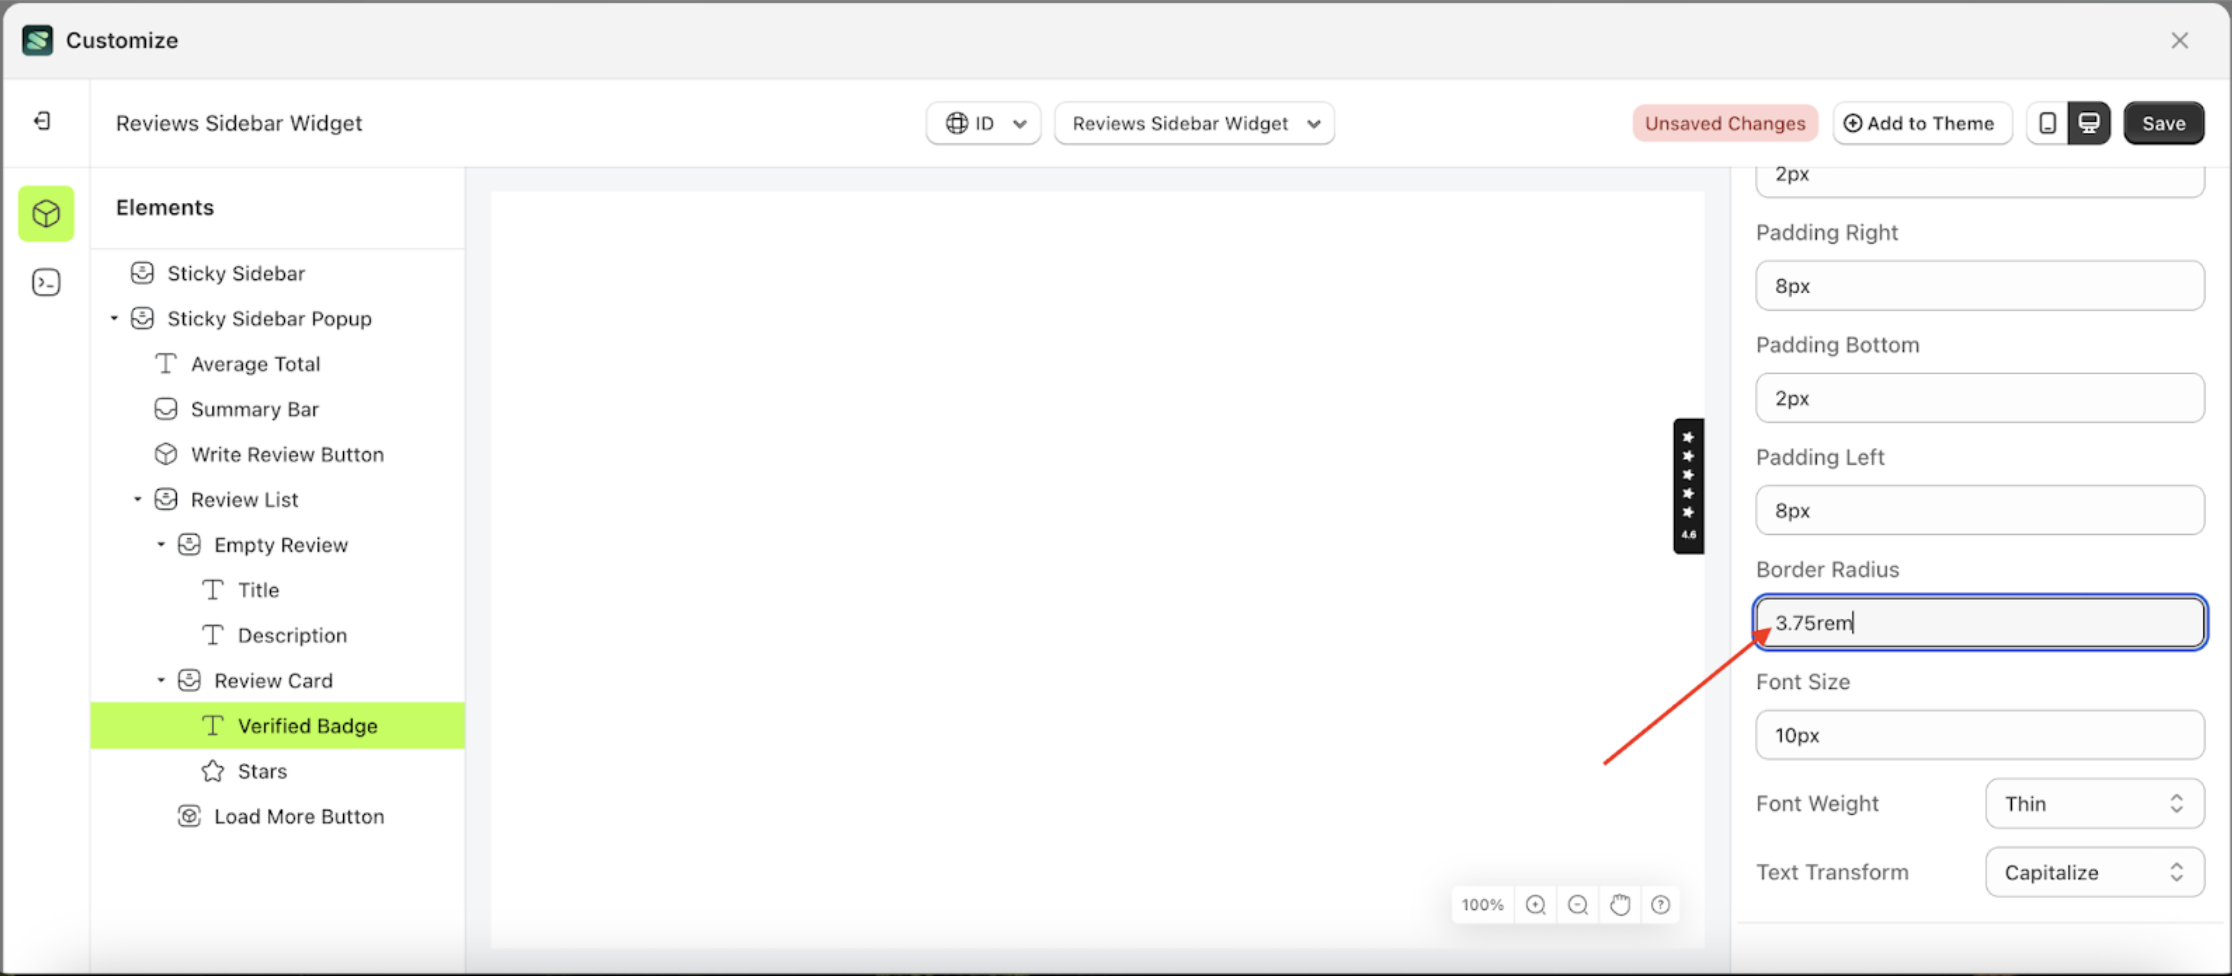
Task: Open the Font Weight dropdown showing Thin
Action: 2094,803
